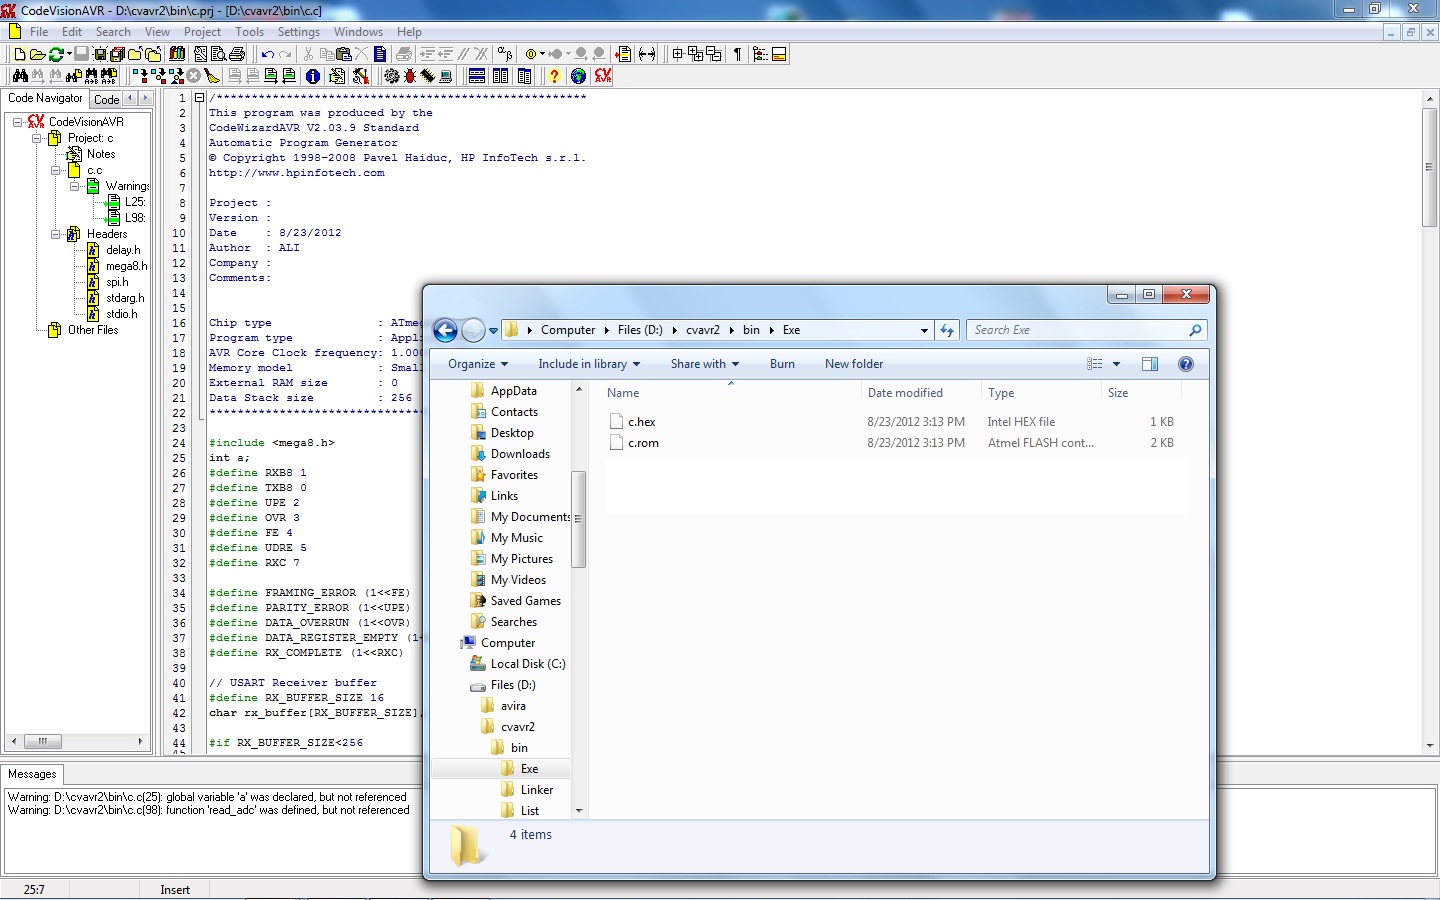Click the Find binoculars icon

point(20,76)
